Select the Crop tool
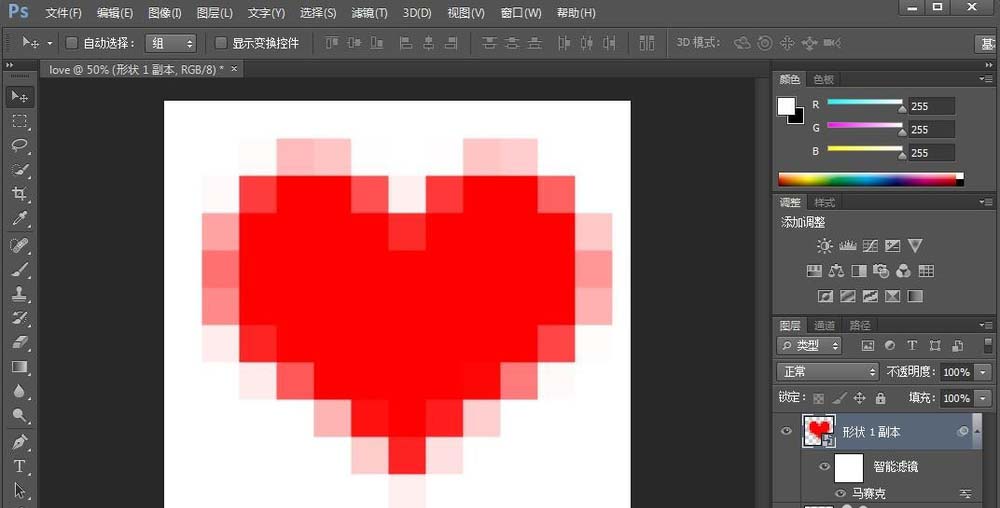The height and width of the screenshot is (508, 1000). [x=20, y=194]
